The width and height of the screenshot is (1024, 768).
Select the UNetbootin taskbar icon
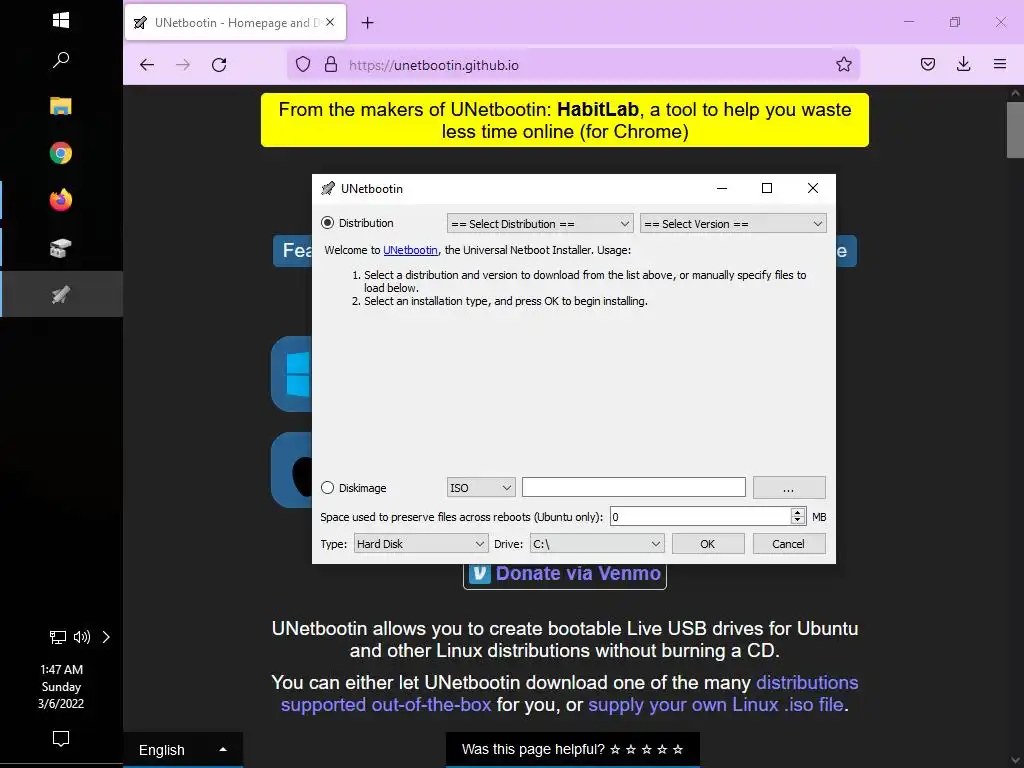(61, 295)
